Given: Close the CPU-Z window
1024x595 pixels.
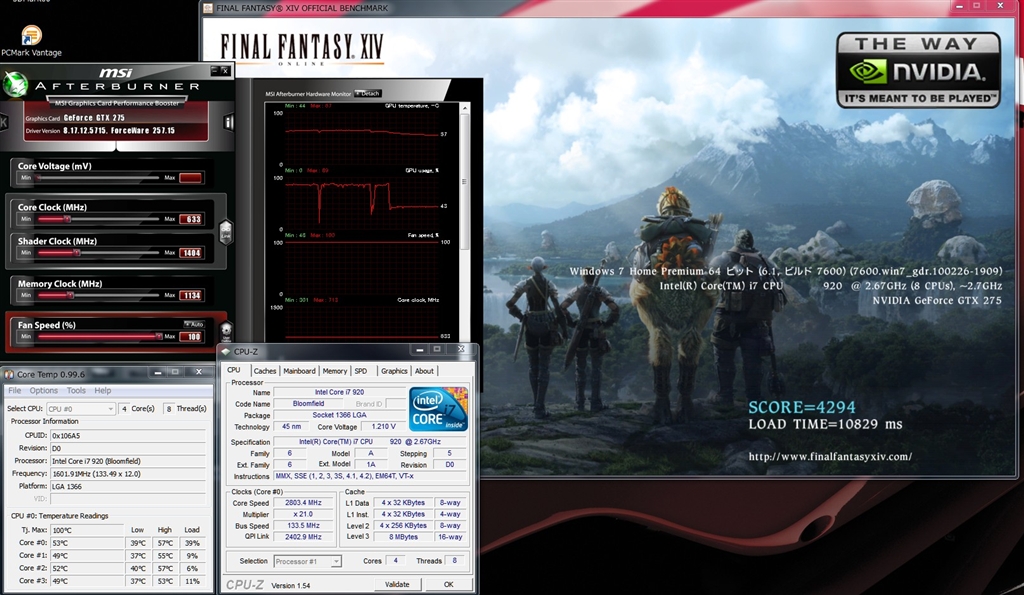Looking at the screenshot, I should coord(461,350).
